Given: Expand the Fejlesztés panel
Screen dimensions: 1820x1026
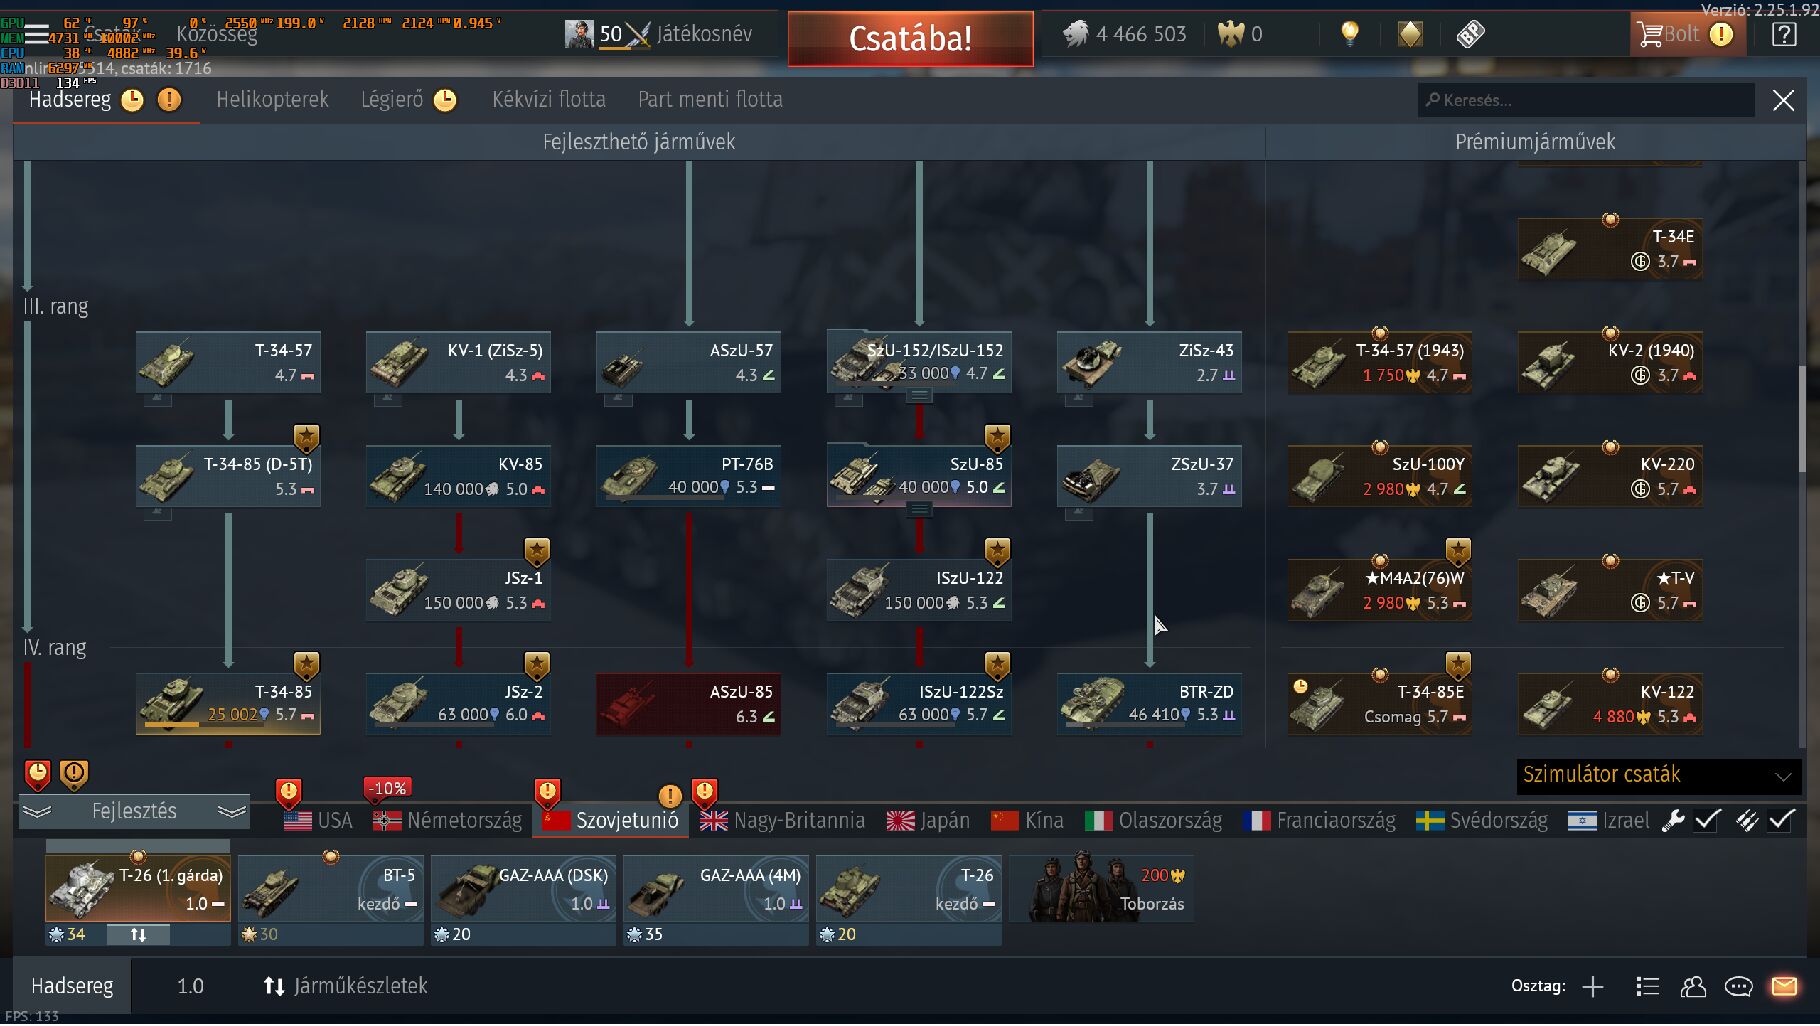Looking at the screenshot, I should [134, 811].
